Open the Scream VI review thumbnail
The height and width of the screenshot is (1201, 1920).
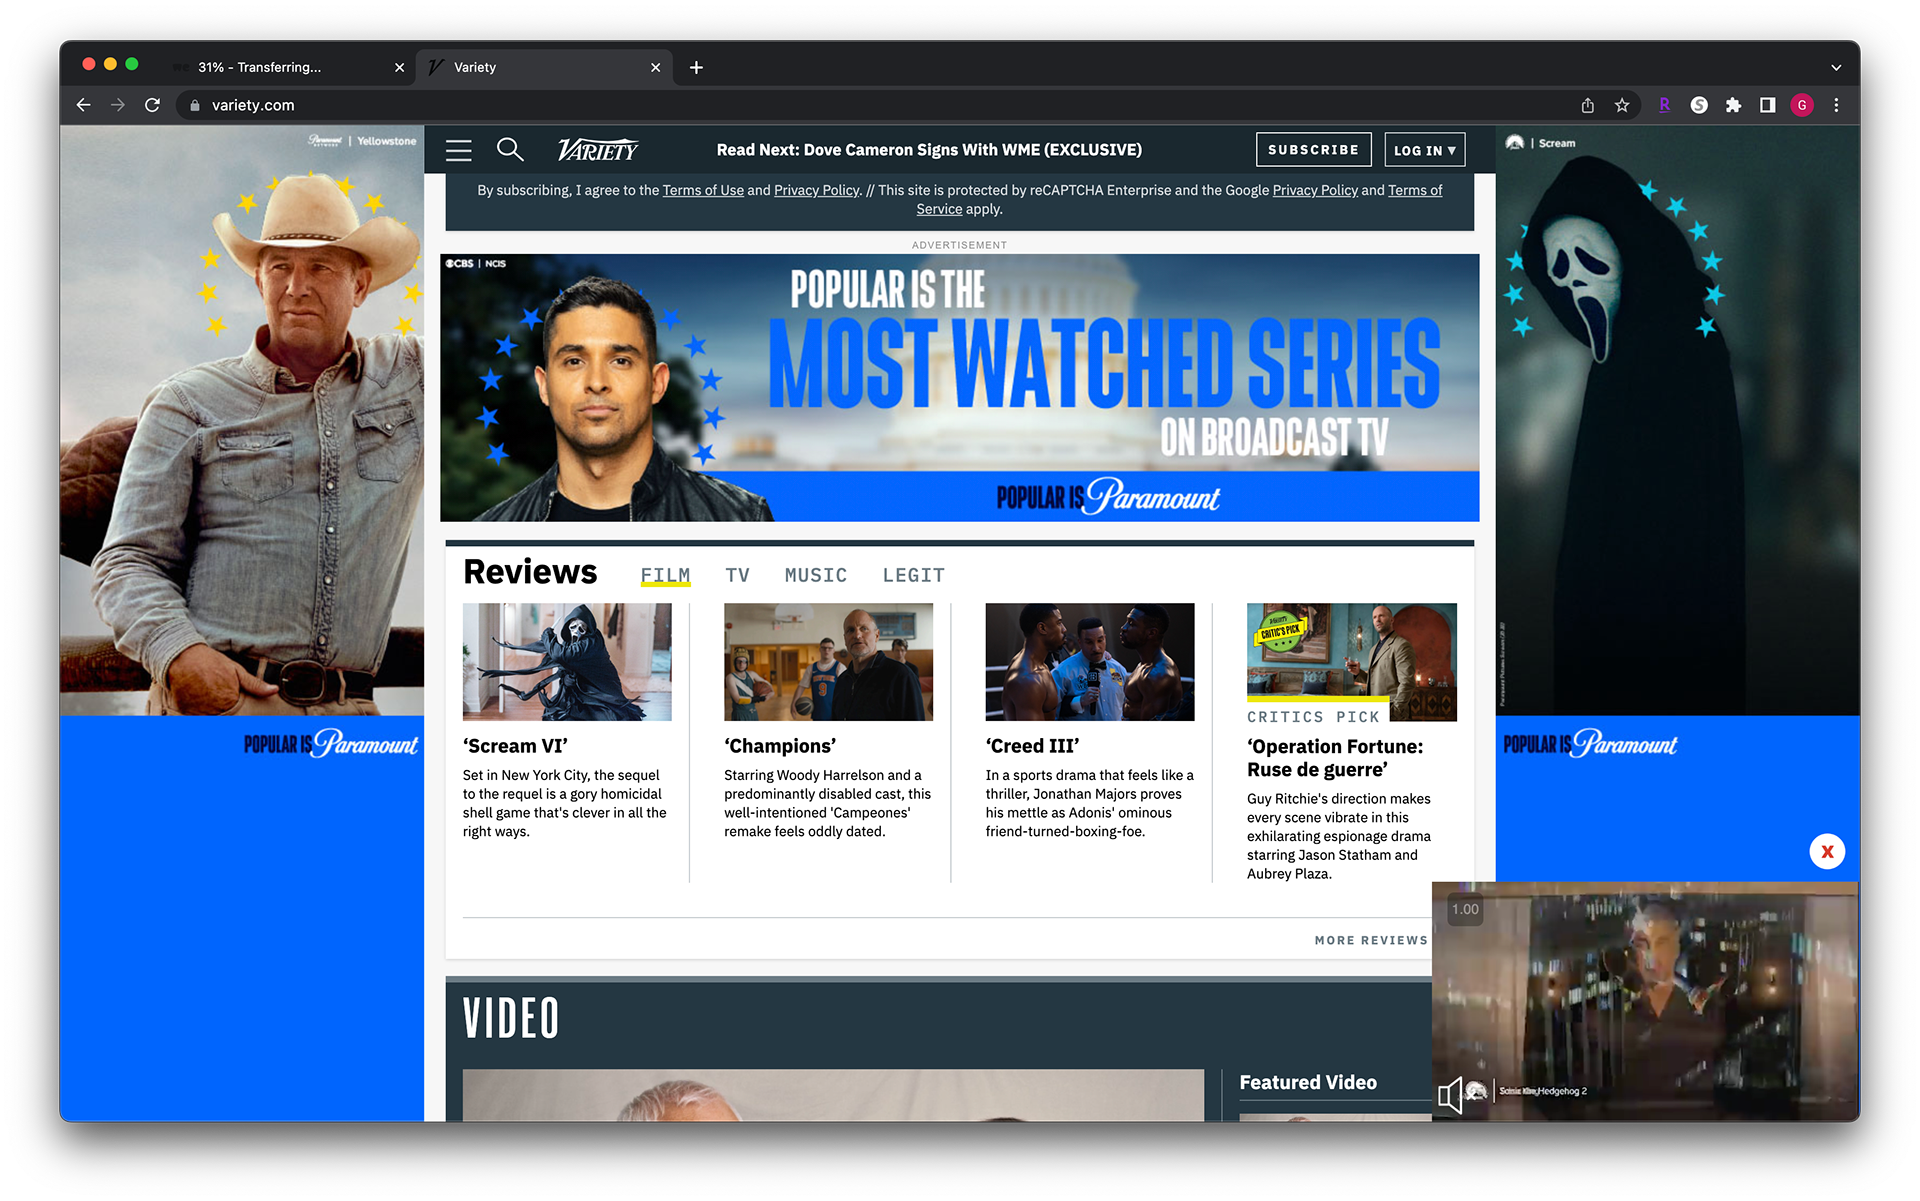point(567,661)
